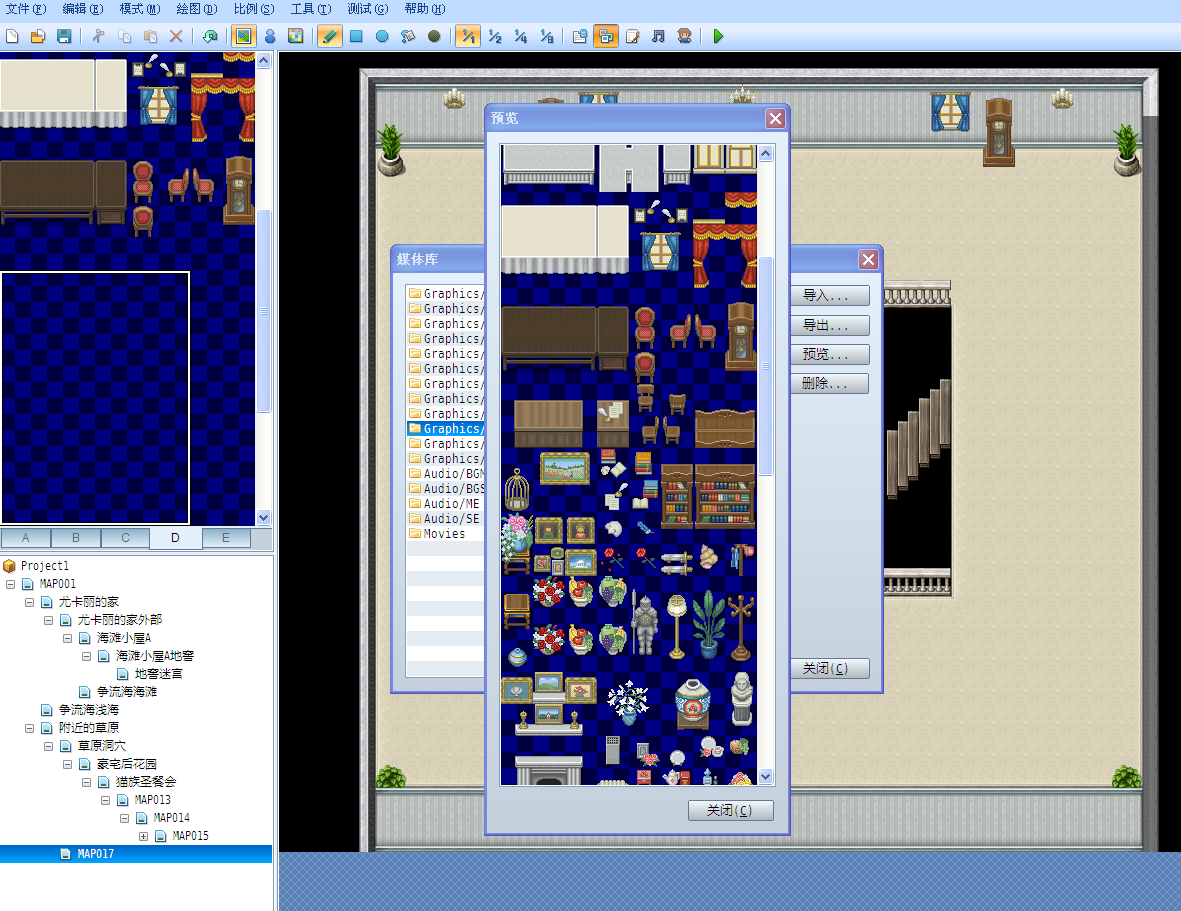
Task: Select the shadow pen tool
Action: [x=434, y=36]
